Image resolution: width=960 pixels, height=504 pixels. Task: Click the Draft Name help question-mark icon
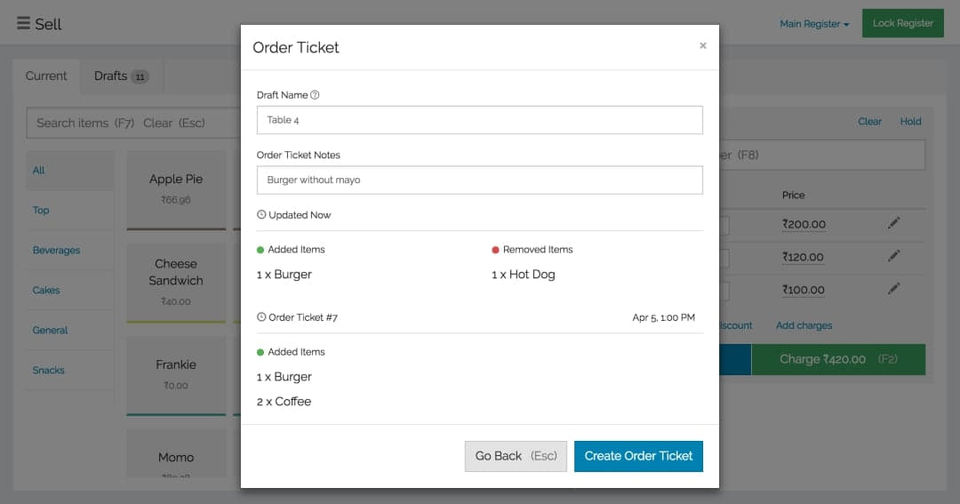tap(315, 95)
